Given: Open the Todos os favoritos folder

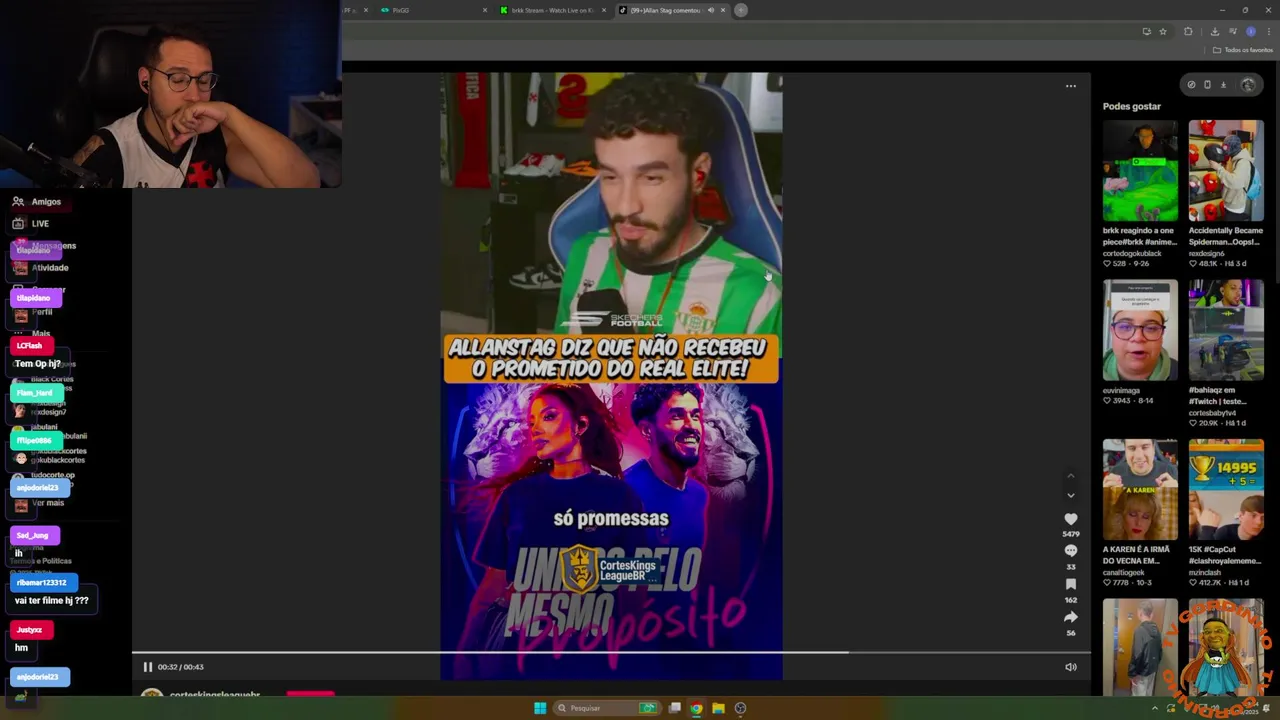Looking at the screenshot, I should tap(1243, 50).
